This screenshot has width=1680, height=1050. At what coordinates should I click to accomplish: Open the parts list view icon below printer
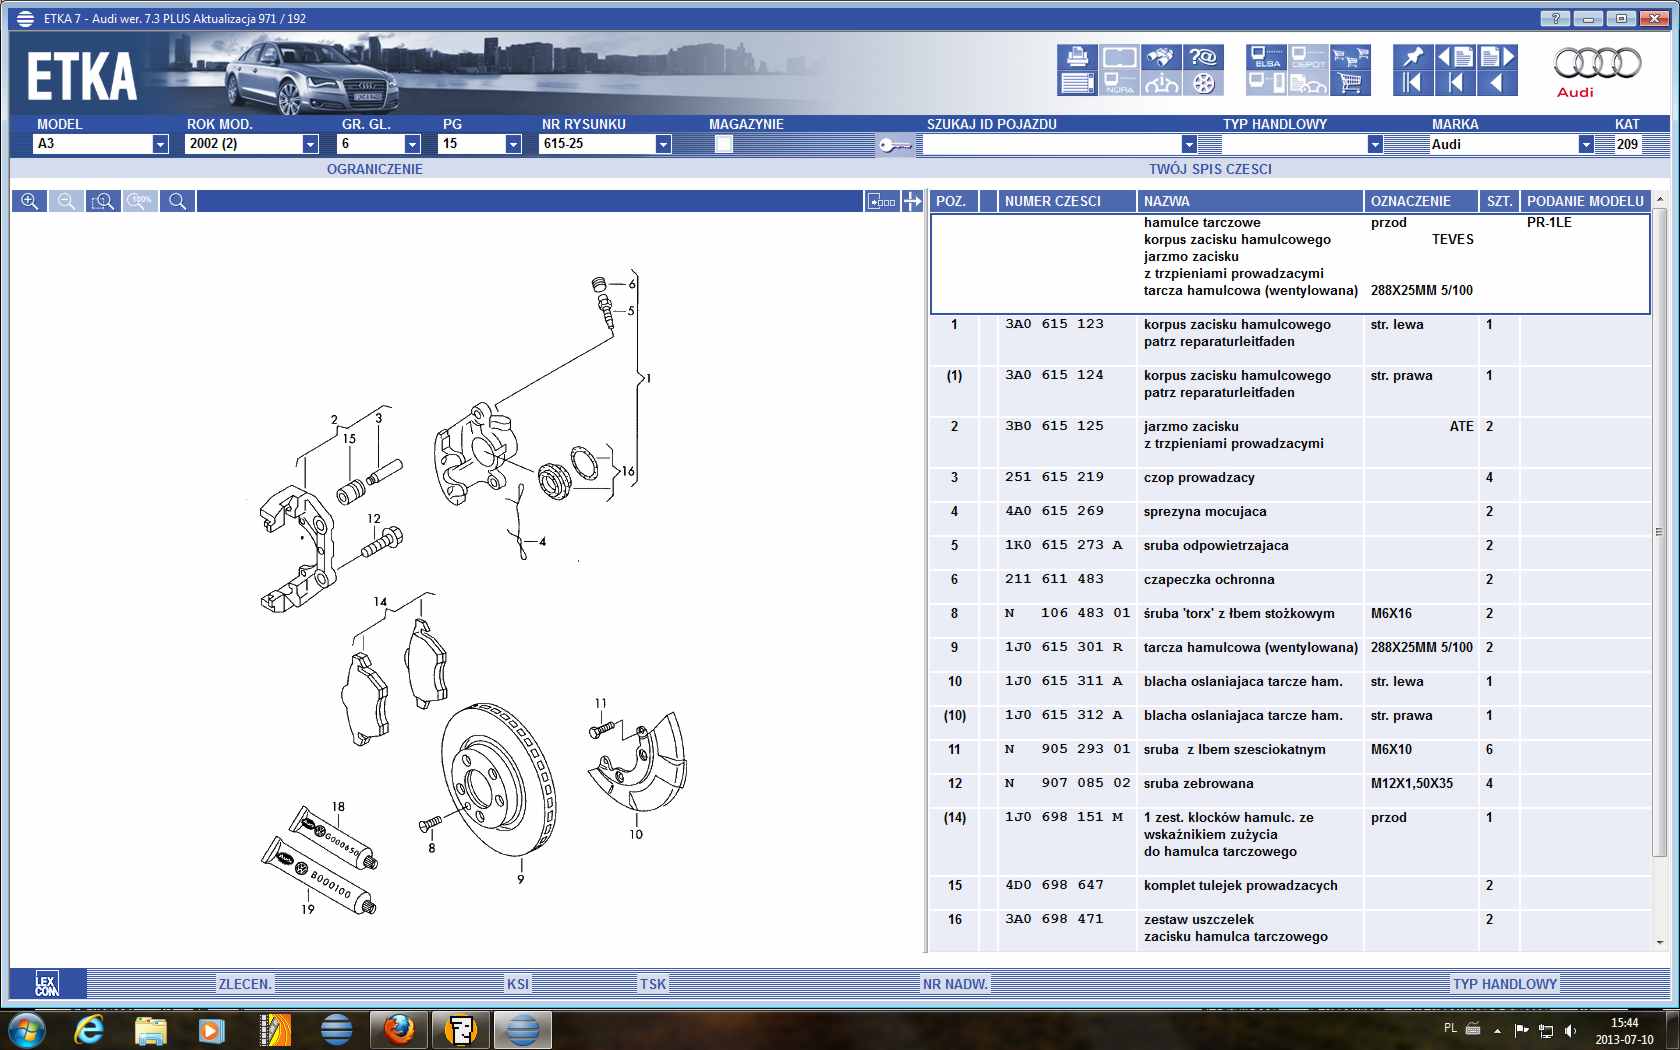tap(1077, 83)
